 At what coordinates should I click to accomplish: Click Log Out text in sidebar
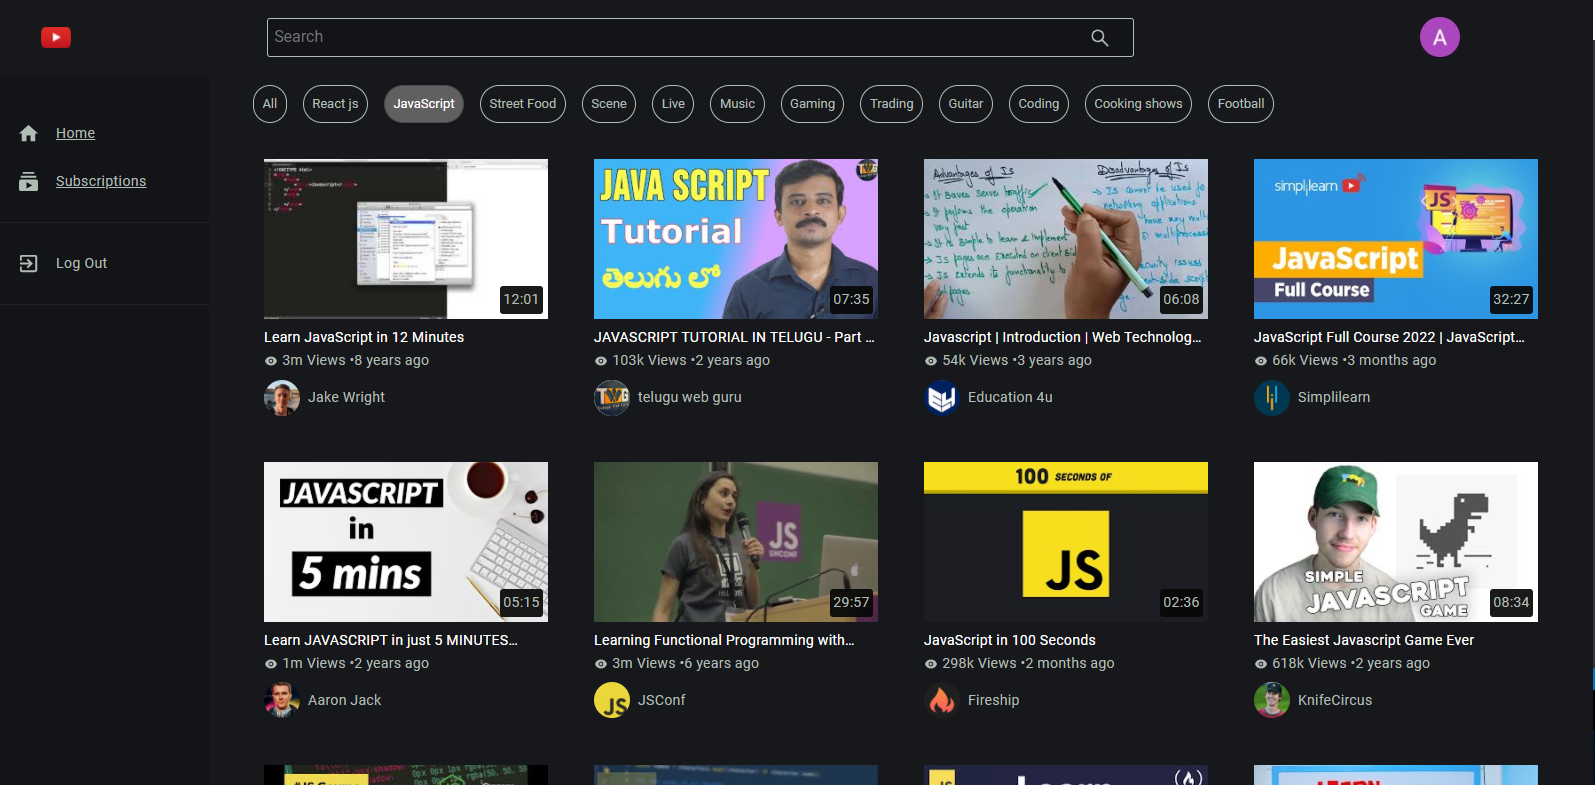click(81, 263)
